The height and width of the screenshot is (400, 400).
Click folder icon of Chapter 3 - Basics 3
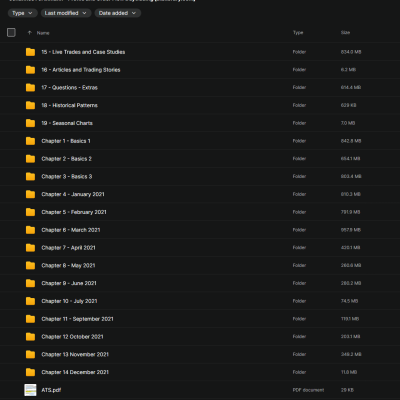(30, 176)
